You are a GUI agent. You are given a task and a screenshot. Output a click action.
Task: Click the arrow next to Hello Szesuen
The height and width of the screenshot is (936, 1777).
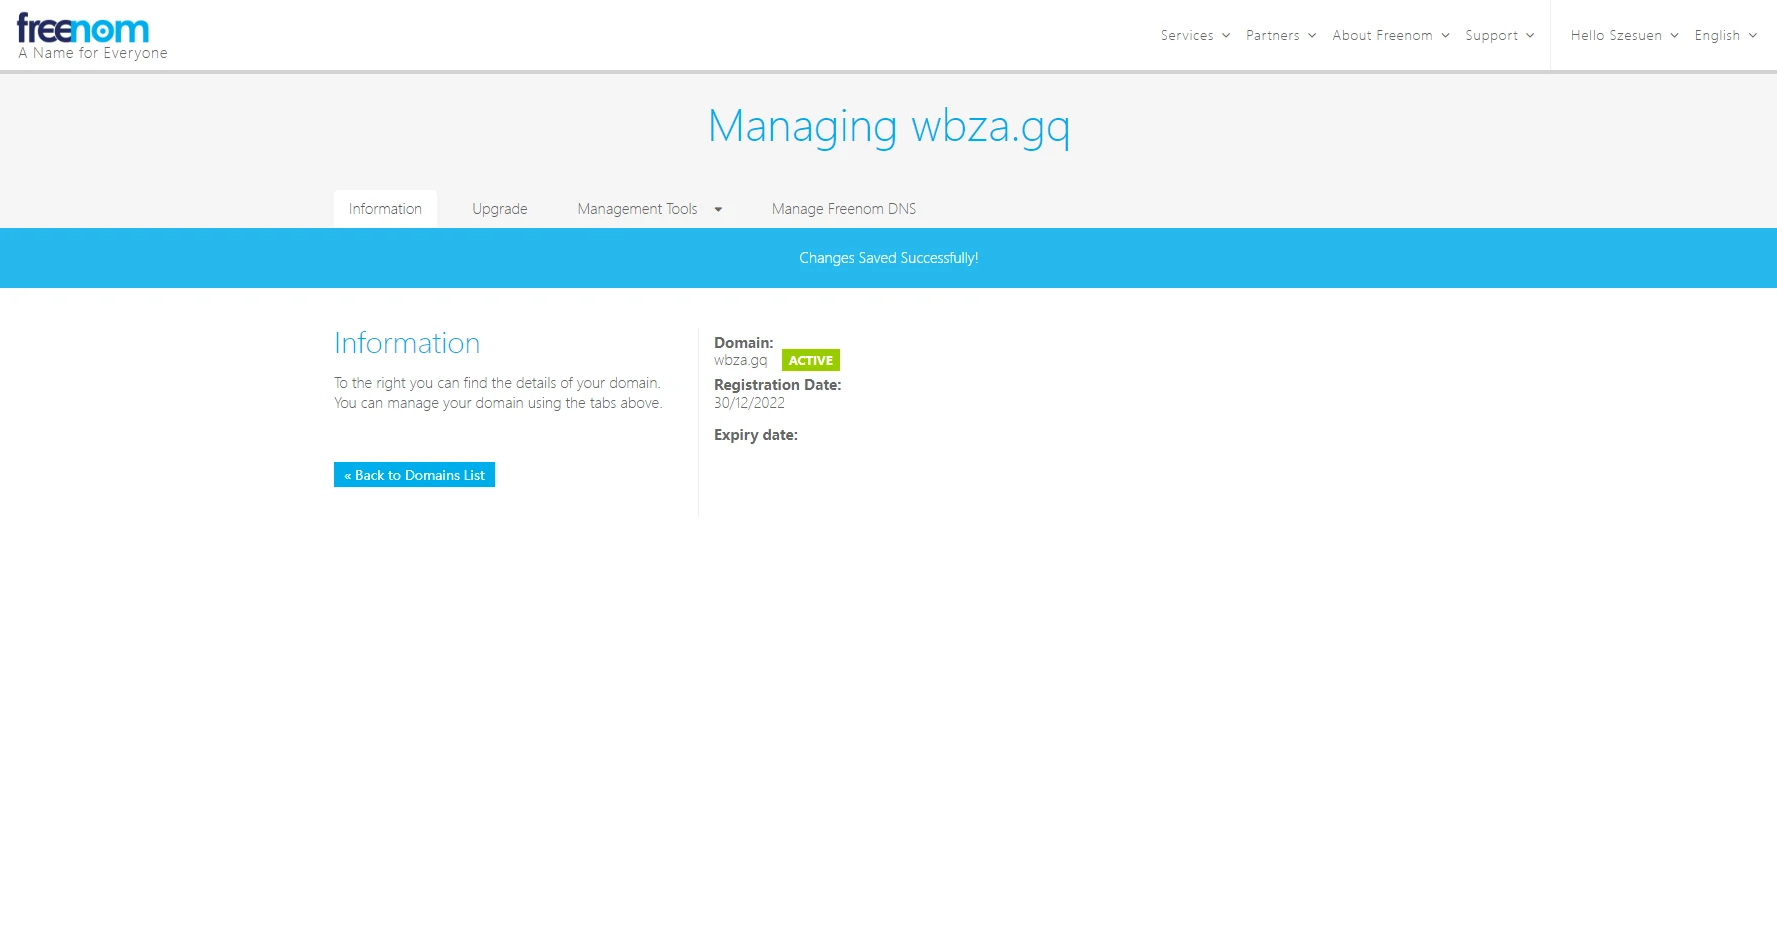point(1674,35)
